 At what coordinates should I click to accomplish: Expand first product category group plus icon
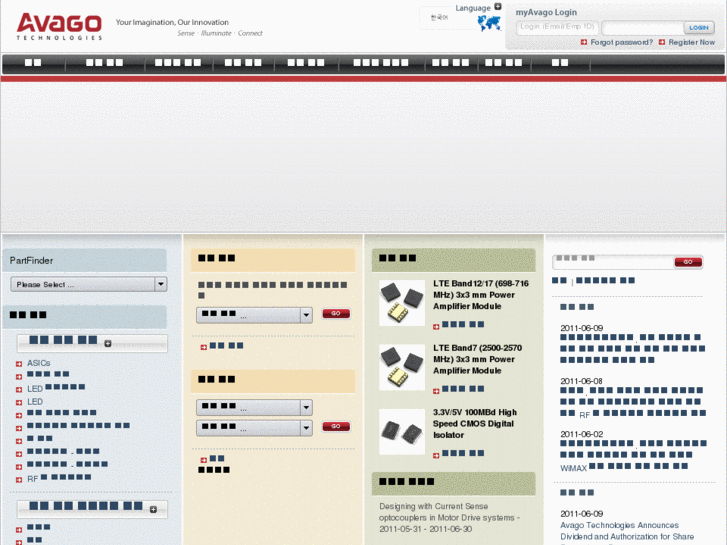pyautogui.click(x=108, y=344)
